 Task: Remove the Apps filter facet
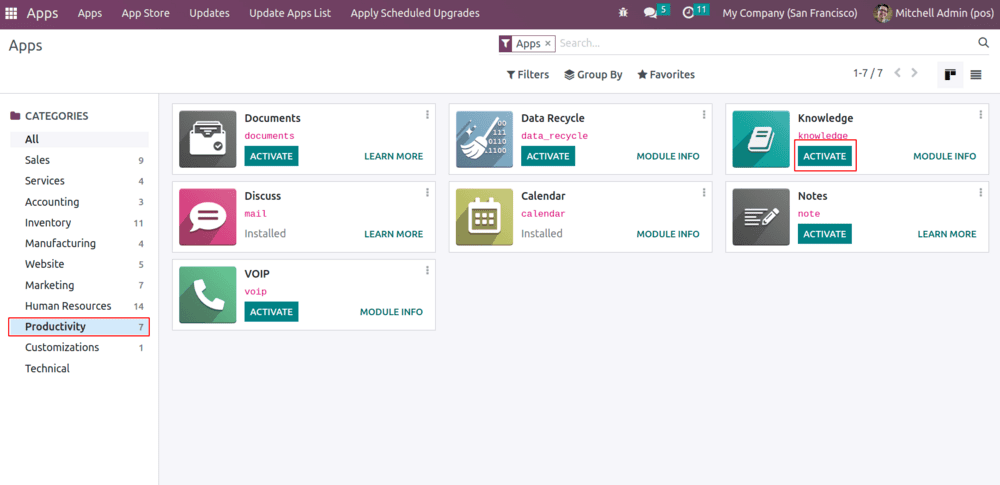tap(548, 44)
